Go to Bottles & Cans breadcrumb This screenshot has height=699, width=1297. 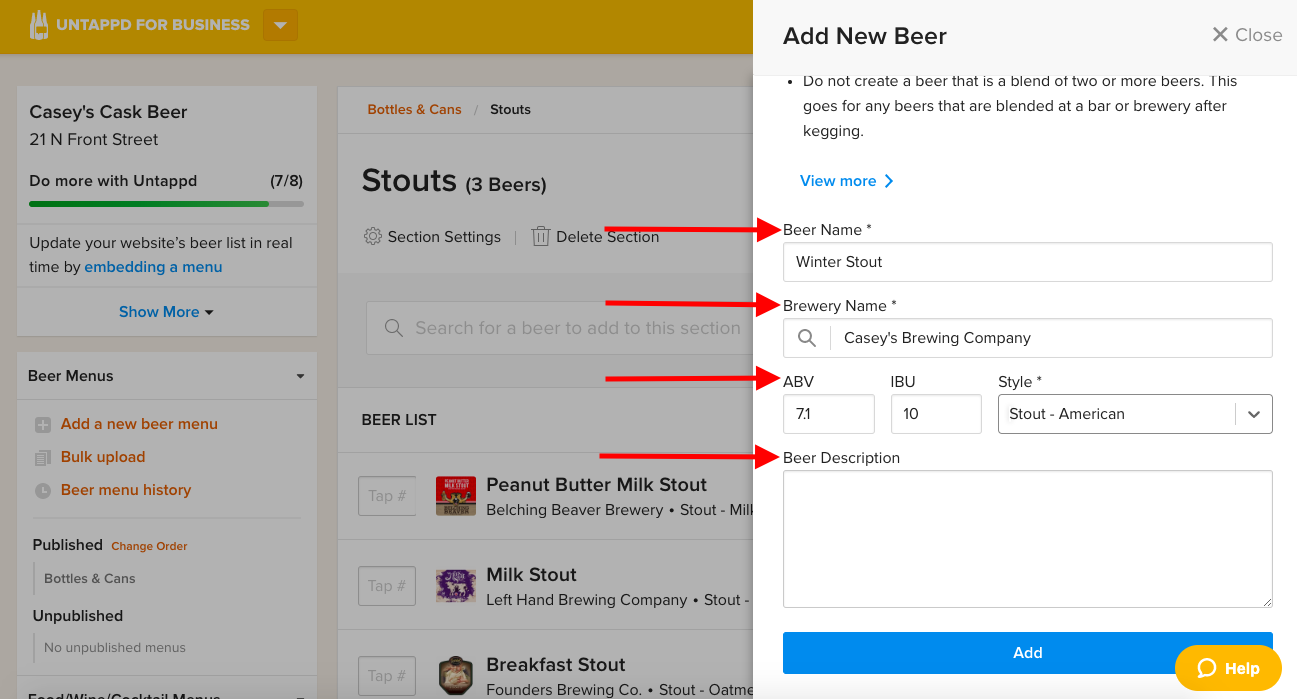(x=414, y=109)
